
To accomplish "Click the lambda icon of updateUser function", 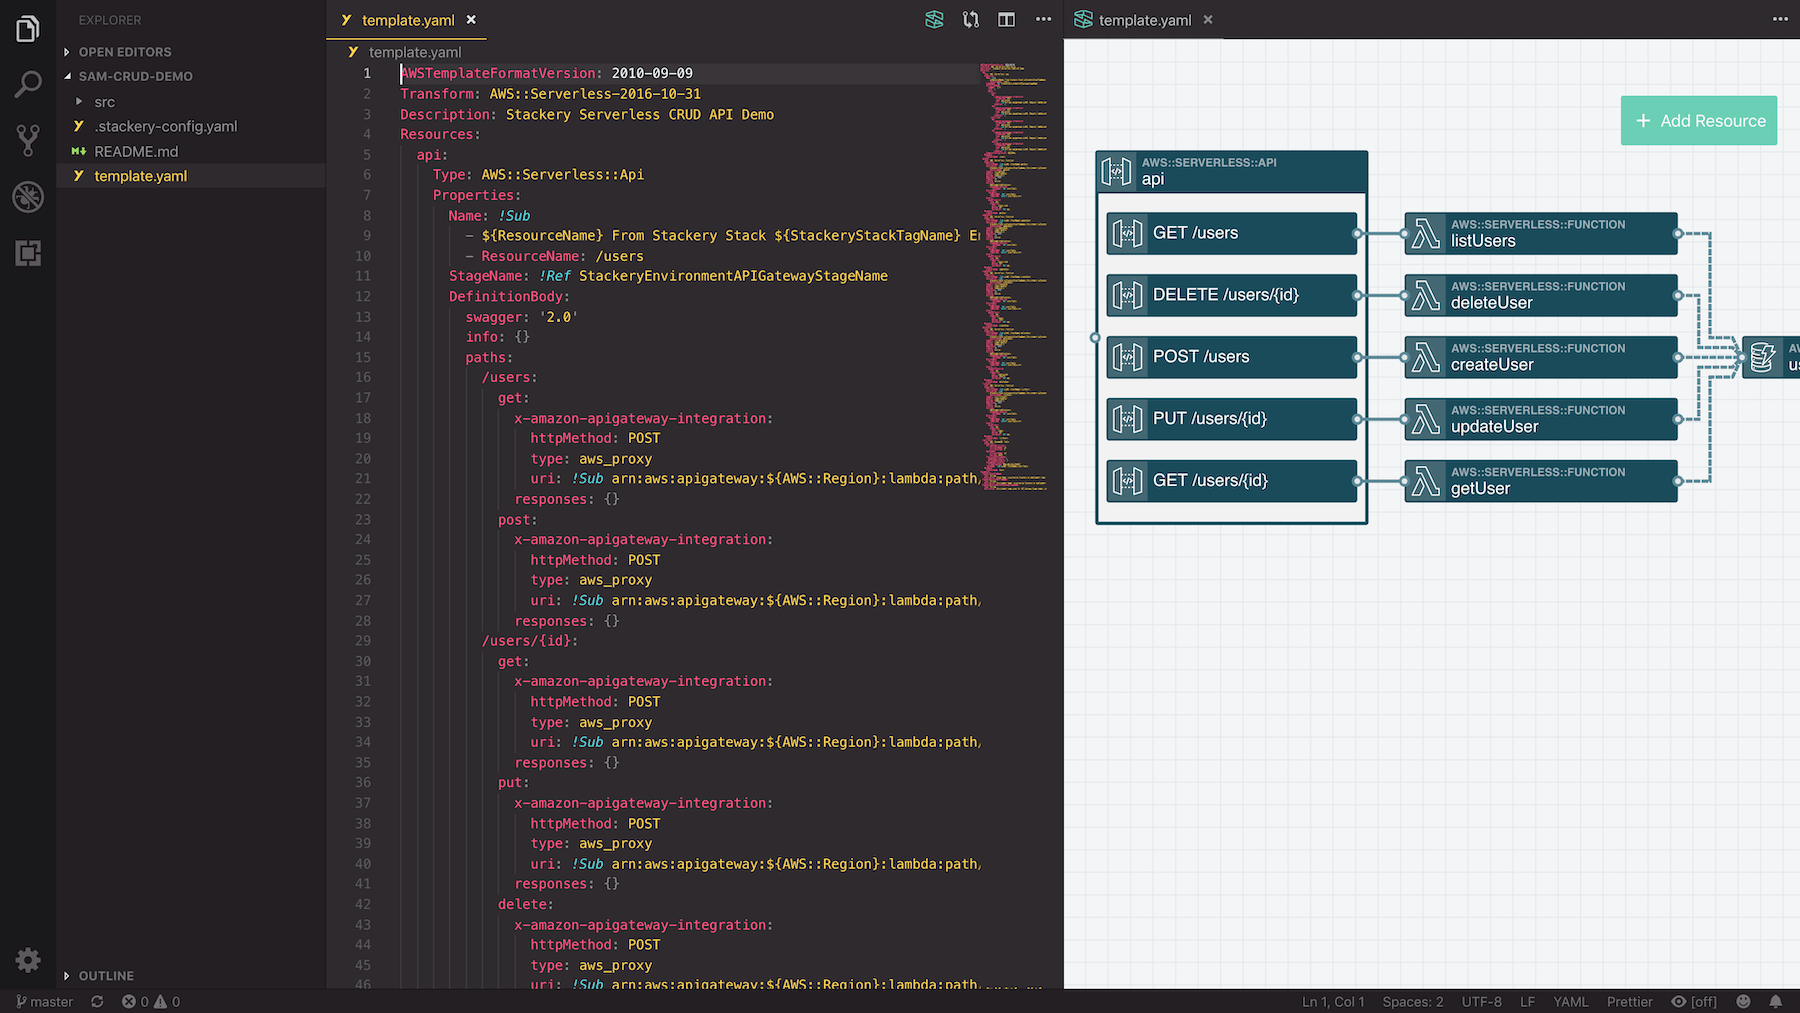I will (1426, 419).
